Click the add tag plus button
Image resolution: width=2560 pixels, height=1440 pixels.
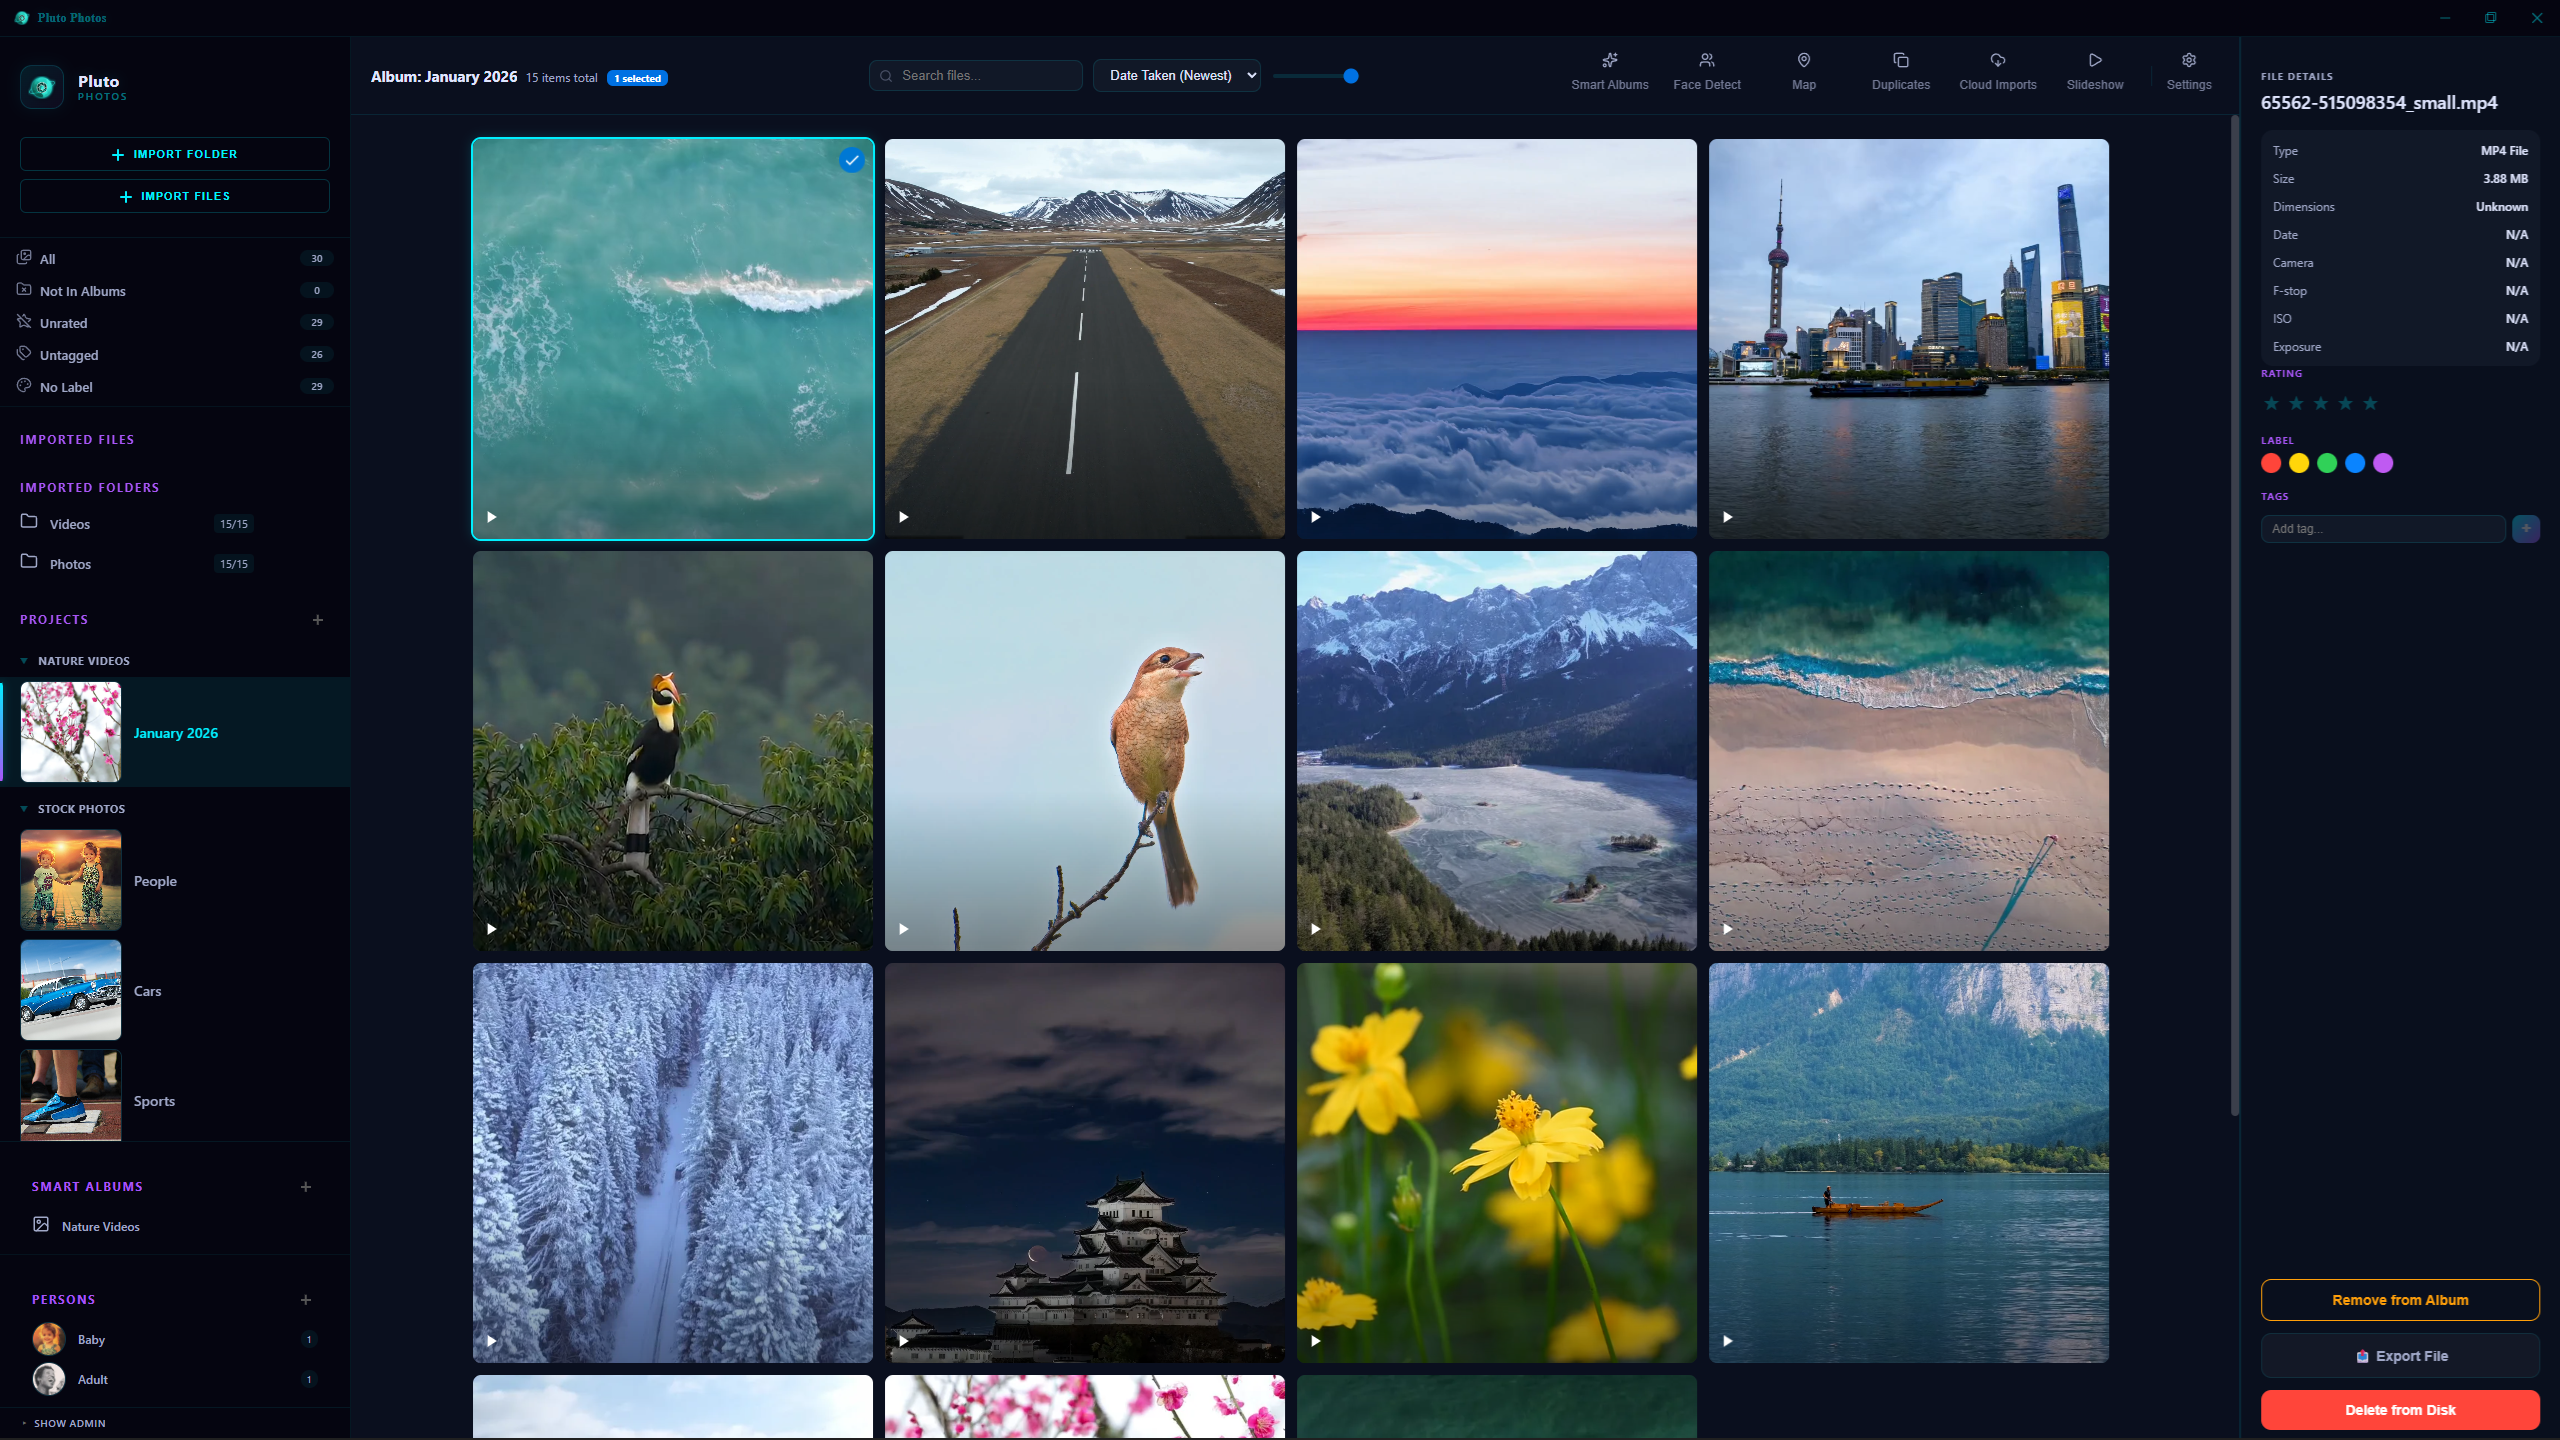click(2525, 528)
